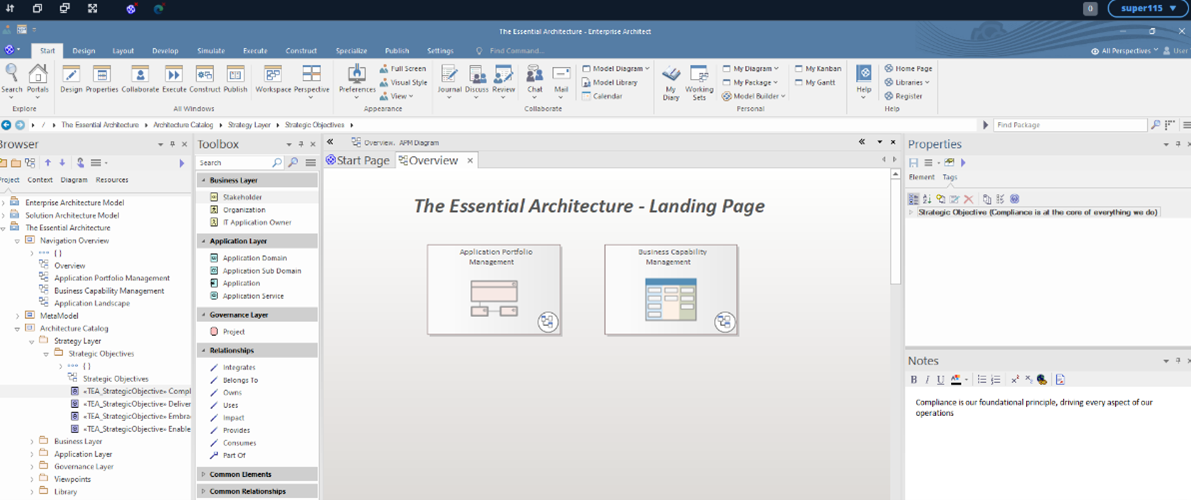The width and height of the screenshot is (1191, 500).
Task: Open the Application Portfolio Management diagram tile
Action: (494, 290)
